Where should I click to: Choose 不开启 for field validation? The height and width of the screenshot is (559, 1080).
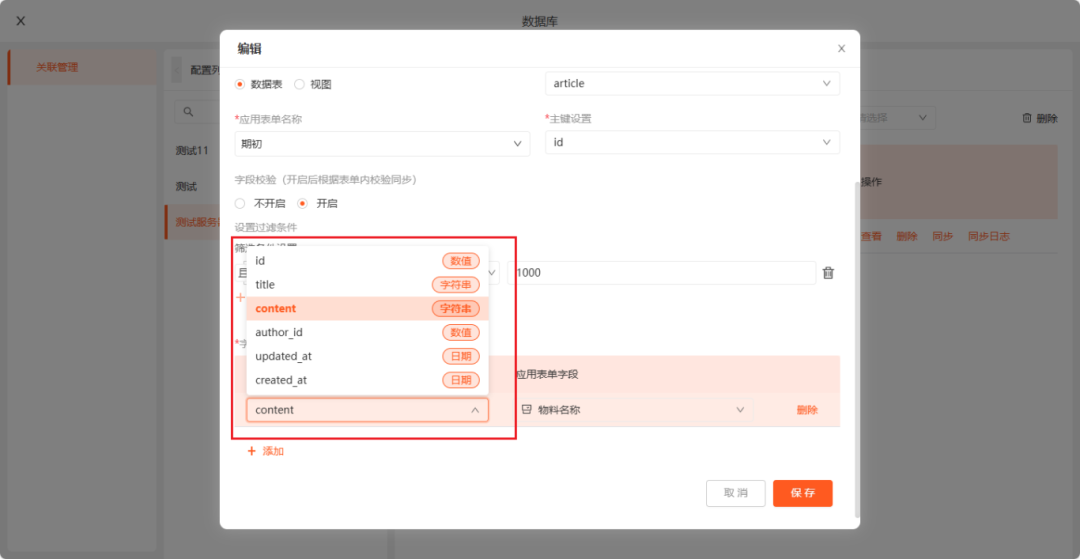[240, 204]
